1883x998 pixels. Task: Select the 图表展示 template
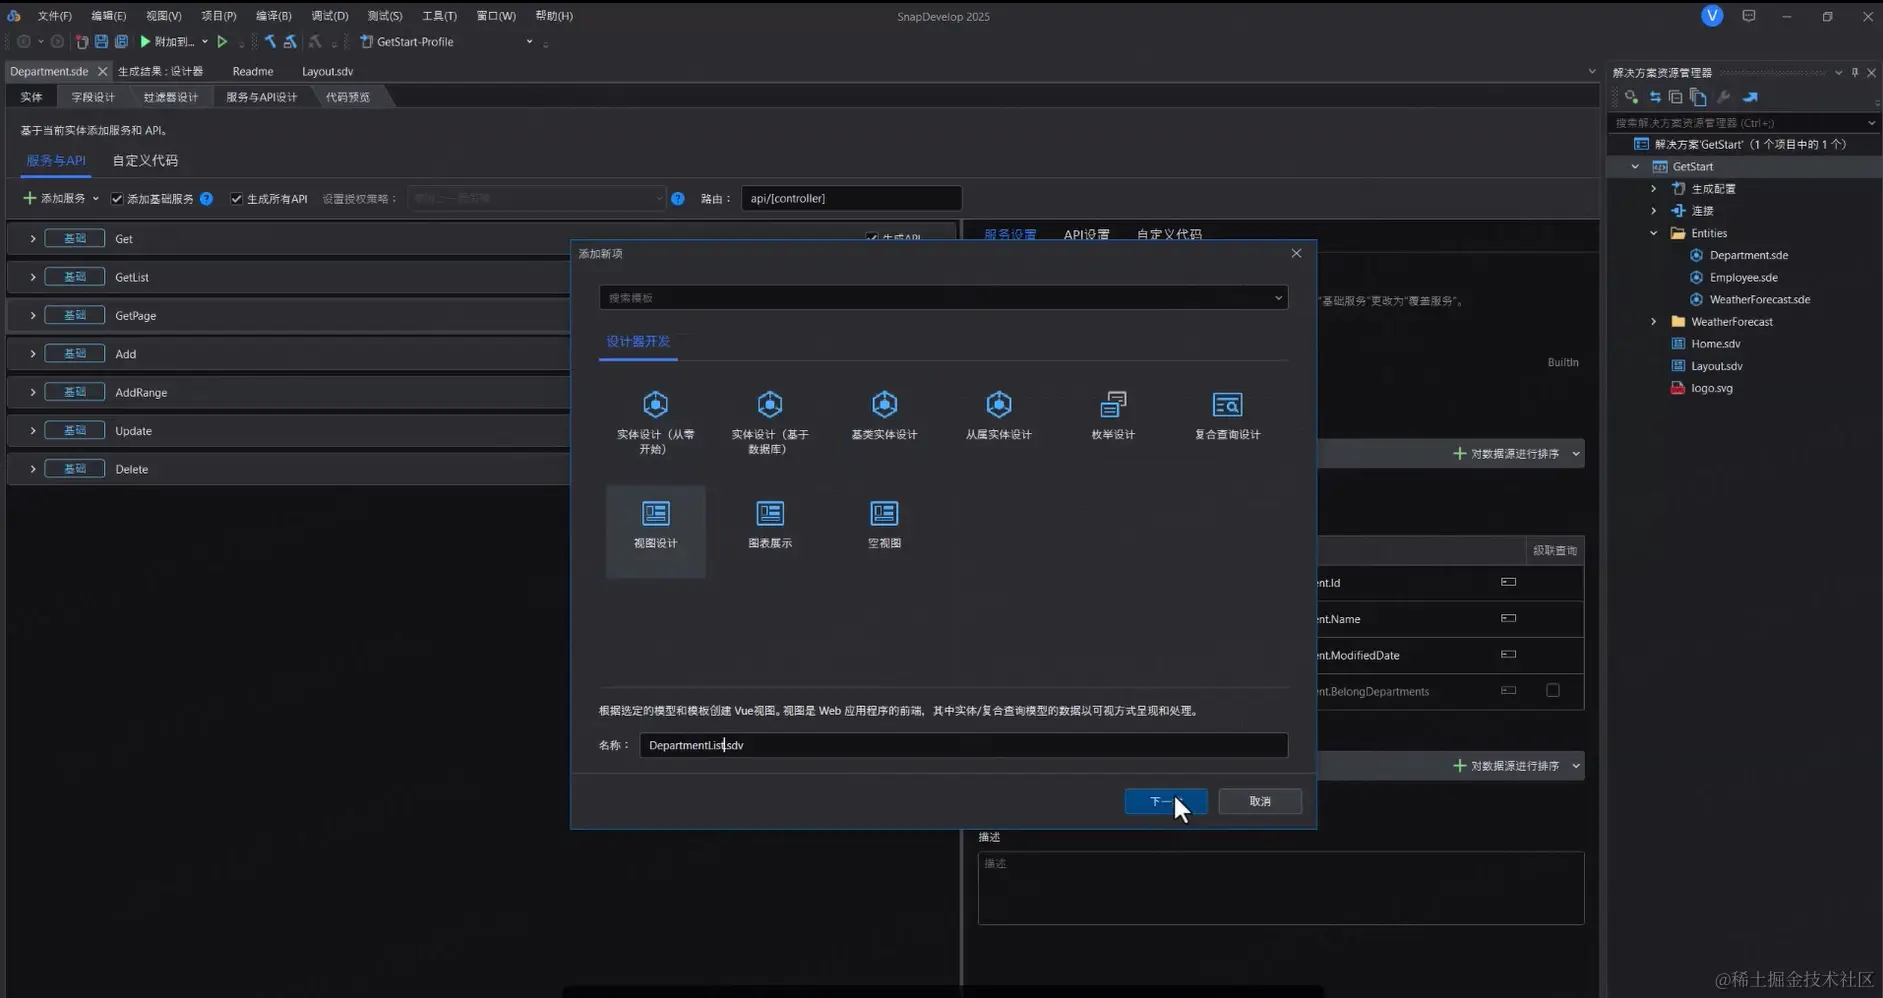769,525
